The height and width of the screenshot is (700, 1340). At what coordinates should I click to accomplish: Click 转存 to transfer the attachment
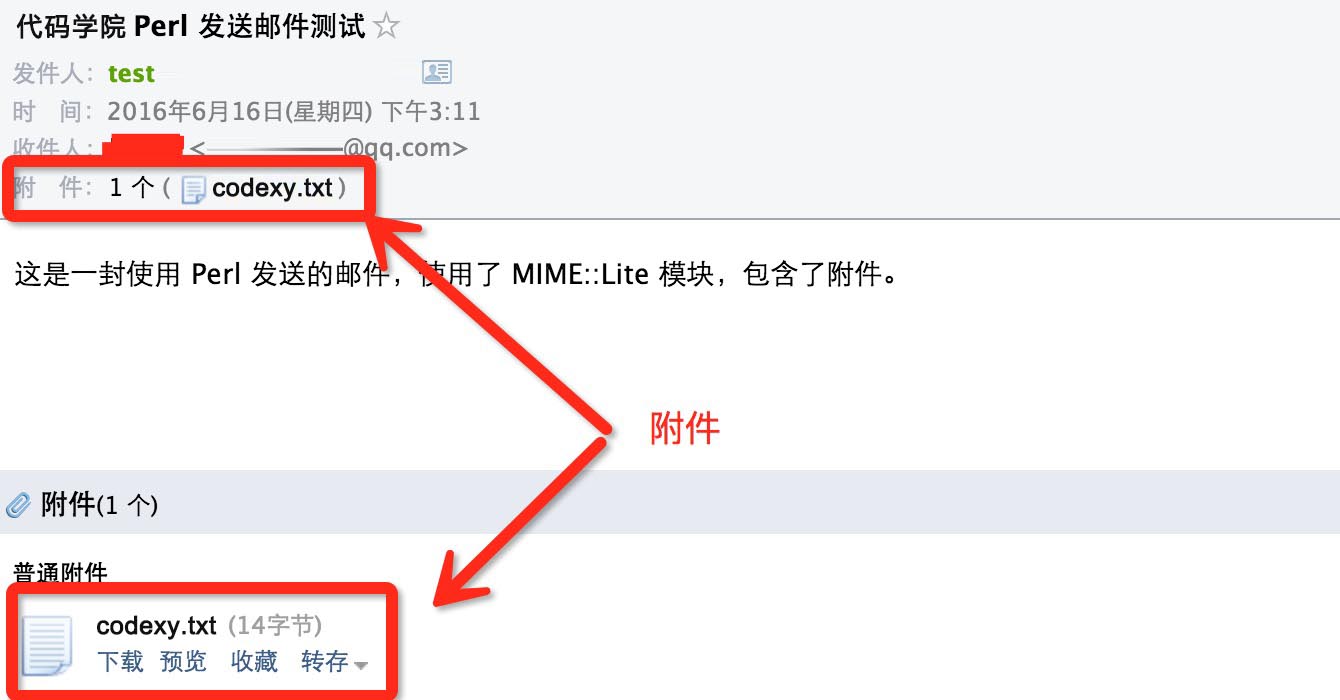click(x=325, y=661)
